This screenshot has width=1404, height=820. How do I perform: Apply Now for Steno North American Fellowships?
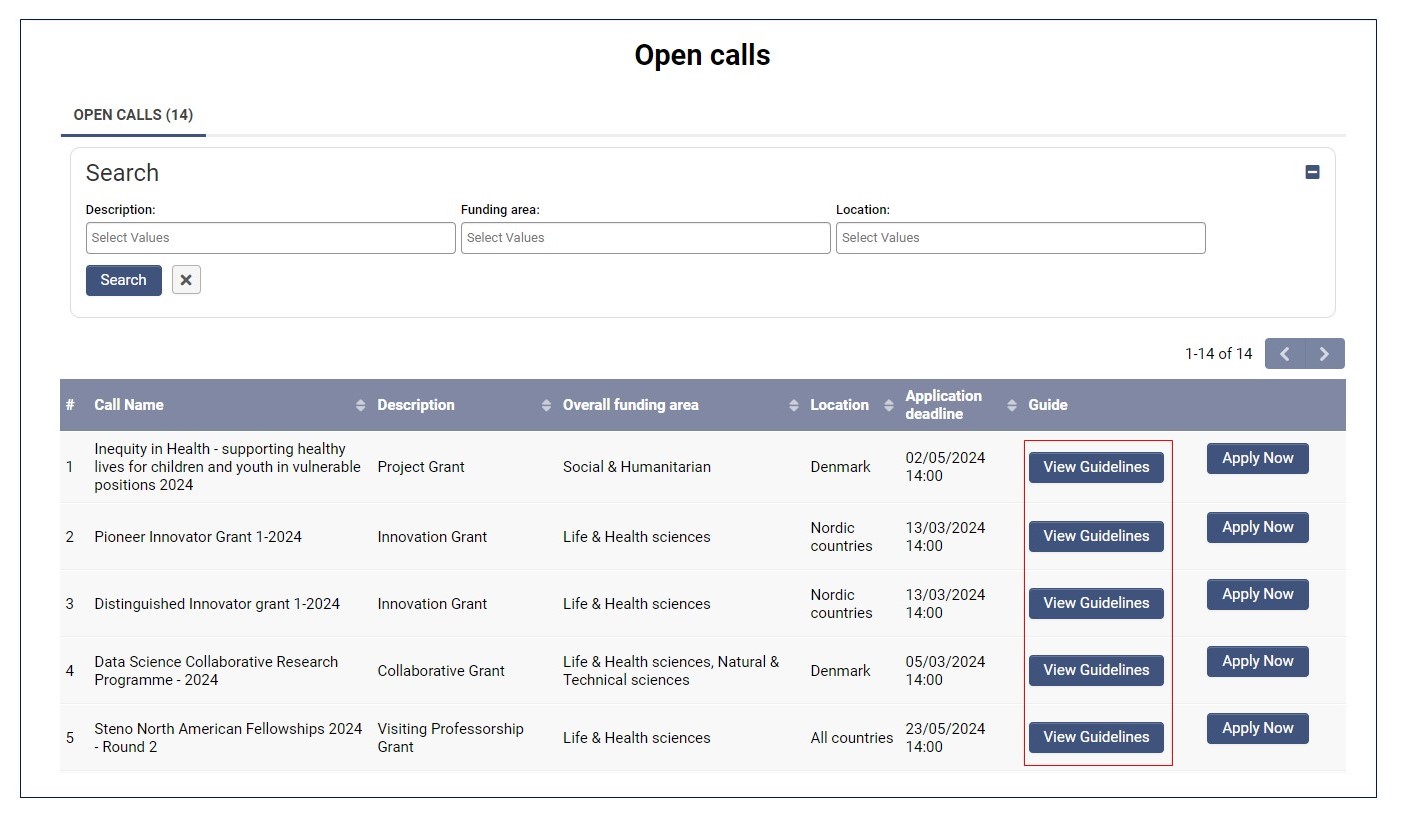[1257, 729]
